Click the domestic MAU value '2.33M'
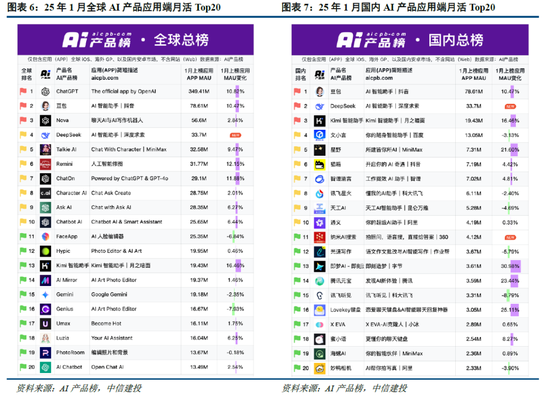The image size is (550, 398). 474,368
